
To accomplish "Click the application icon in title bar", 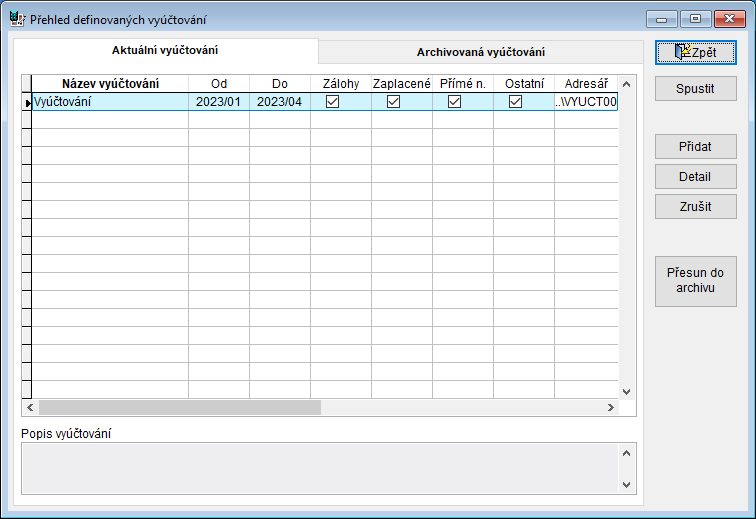I will [16, 19].
